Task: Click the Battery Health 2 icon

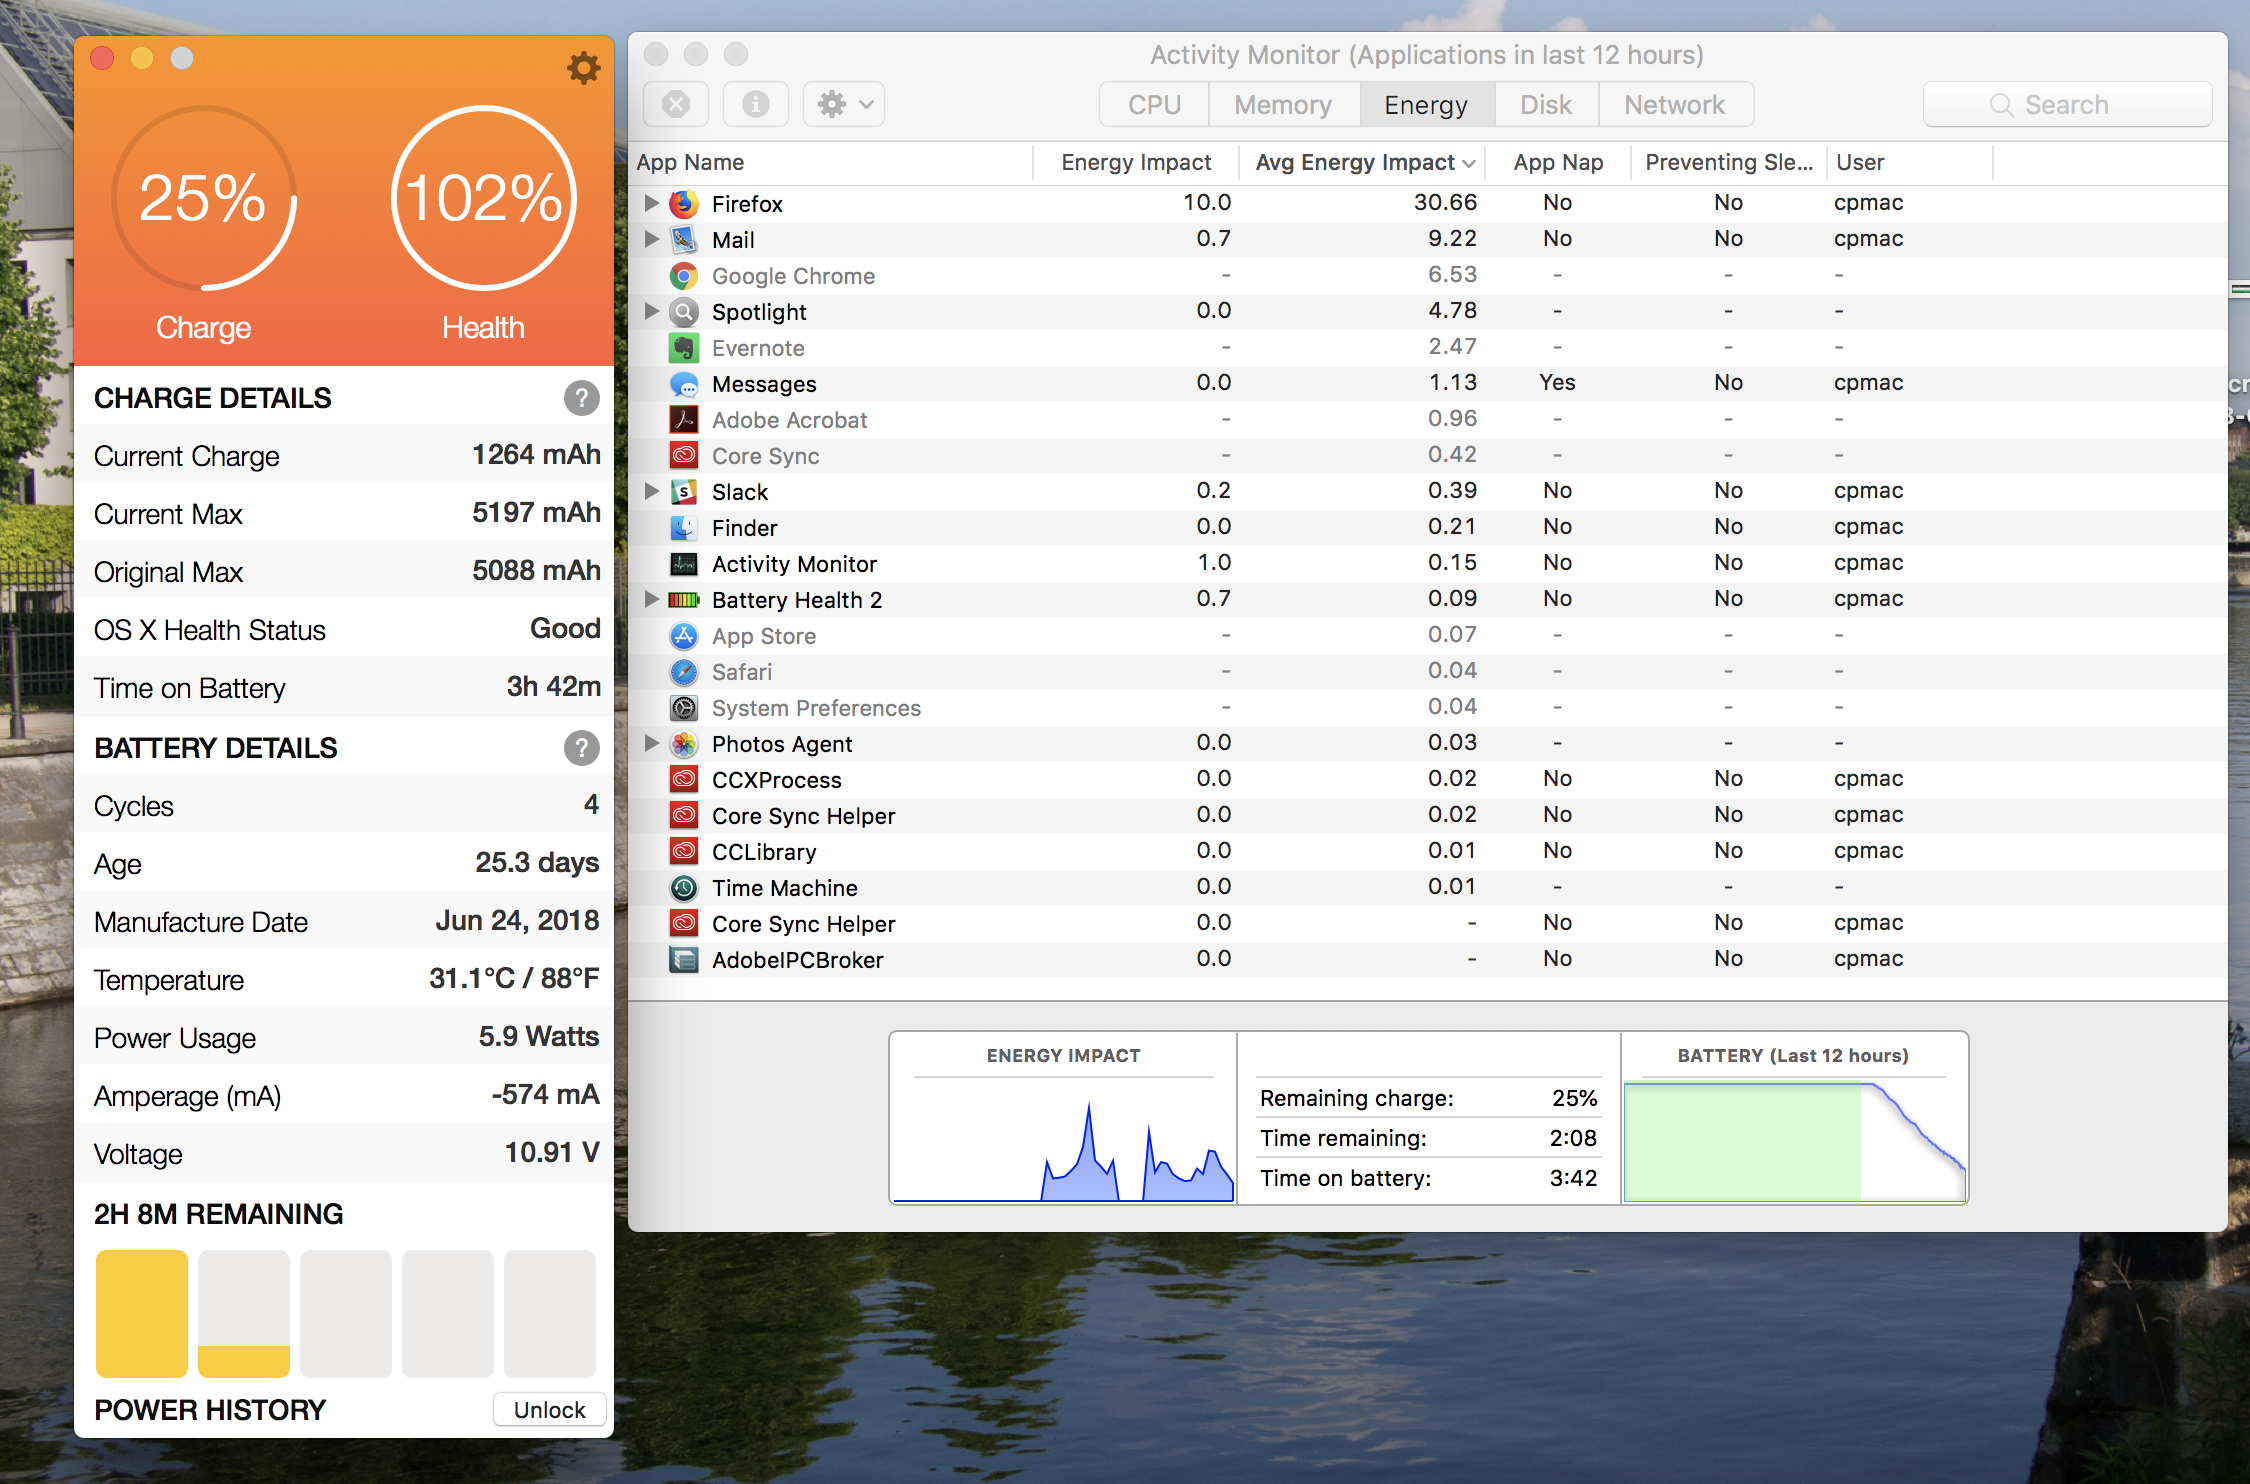Action: point(684,600)
